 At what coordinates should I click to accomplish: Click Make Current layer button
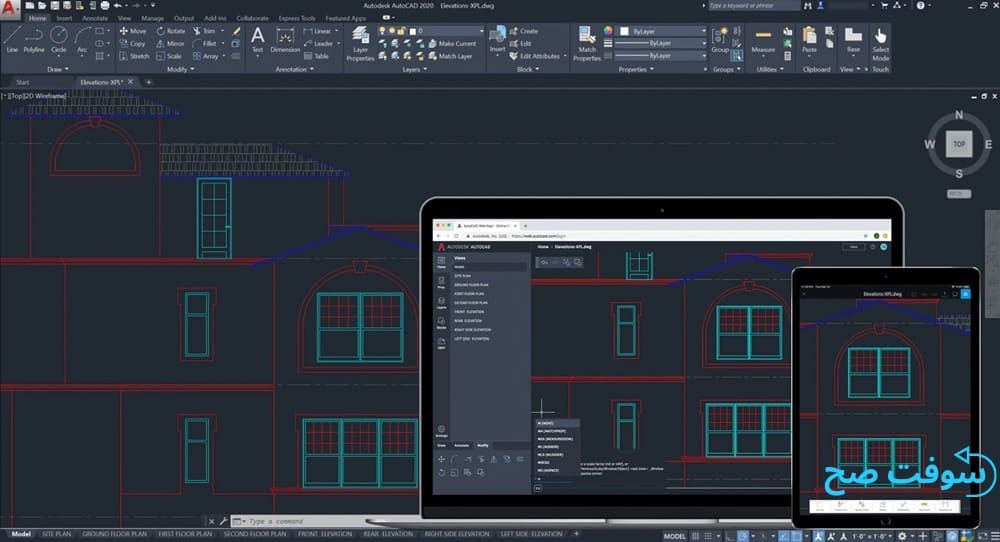tap(452, 43)
